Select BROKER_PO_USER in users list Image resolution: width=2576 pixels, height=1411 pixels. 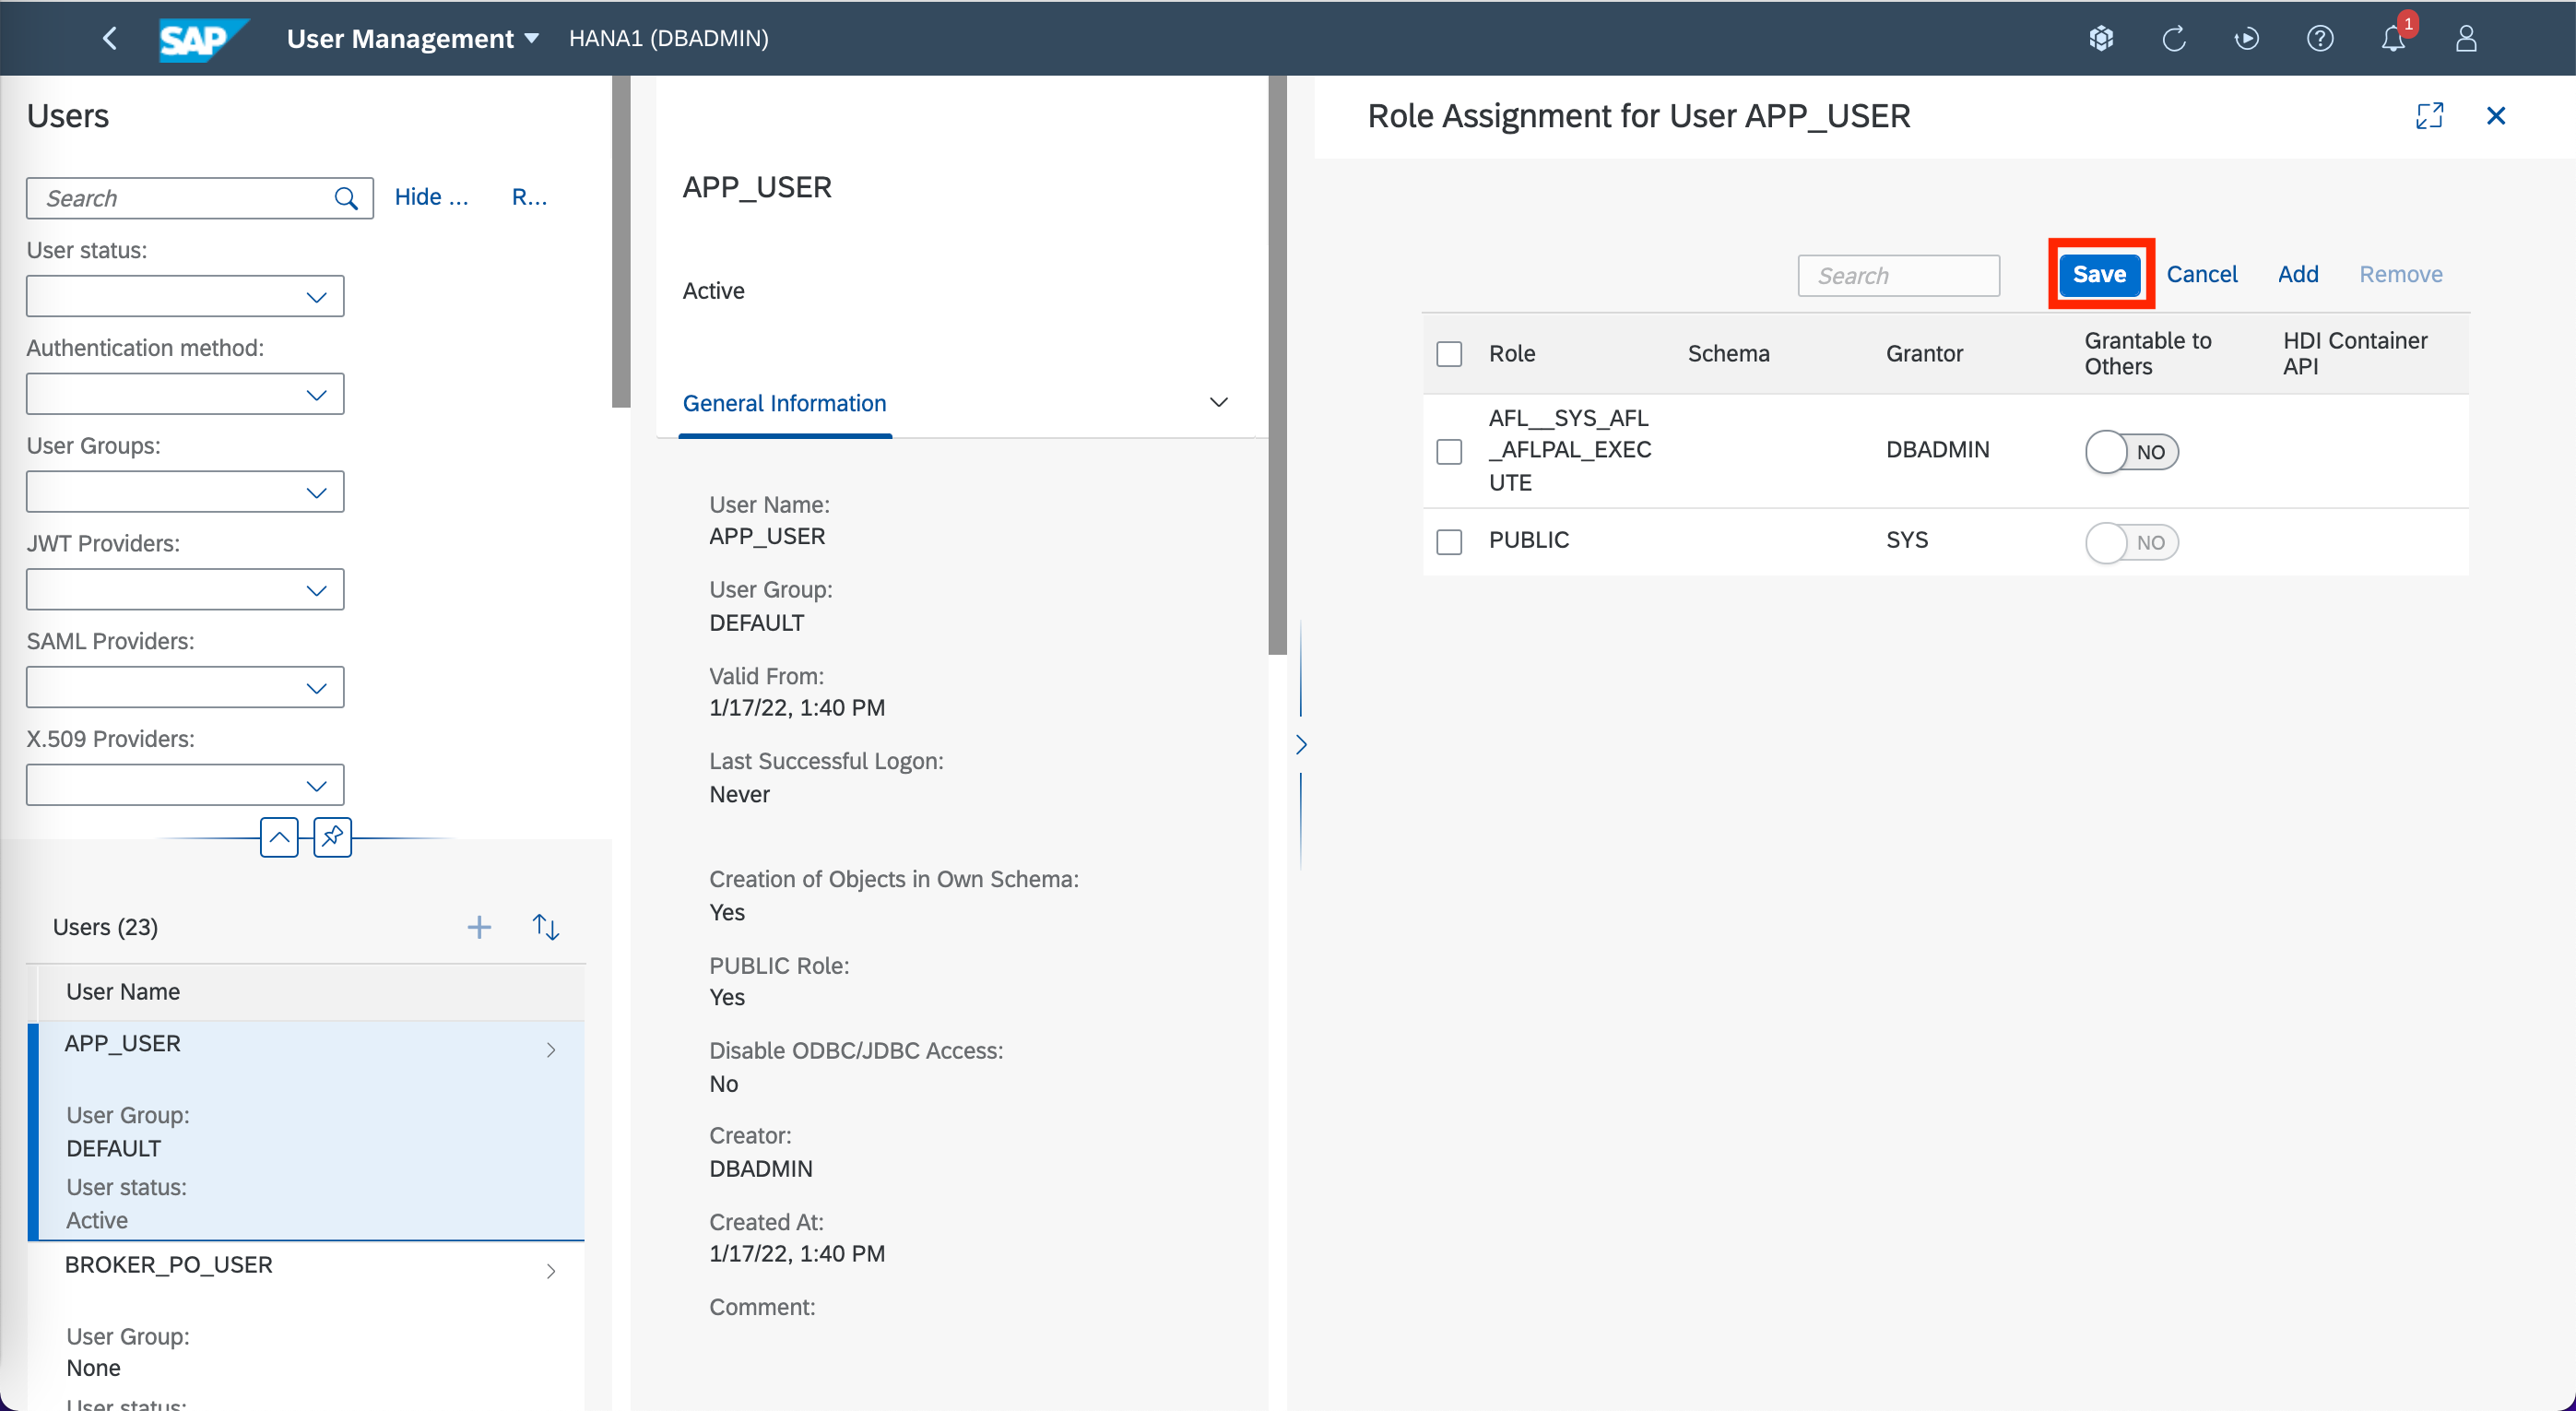(168, 1265)
